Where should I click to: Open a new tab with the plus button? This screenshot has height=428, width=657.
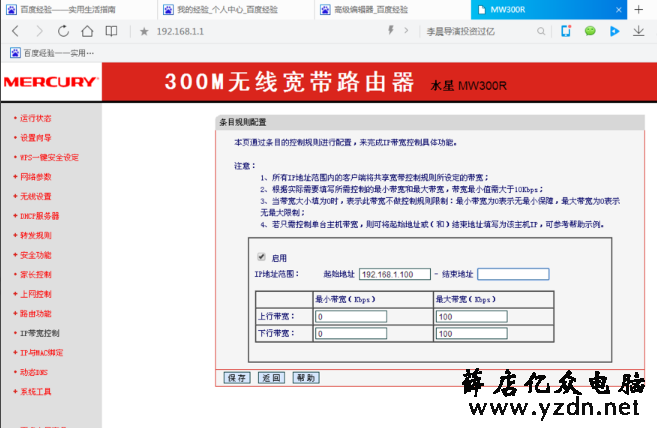(639, 9)
